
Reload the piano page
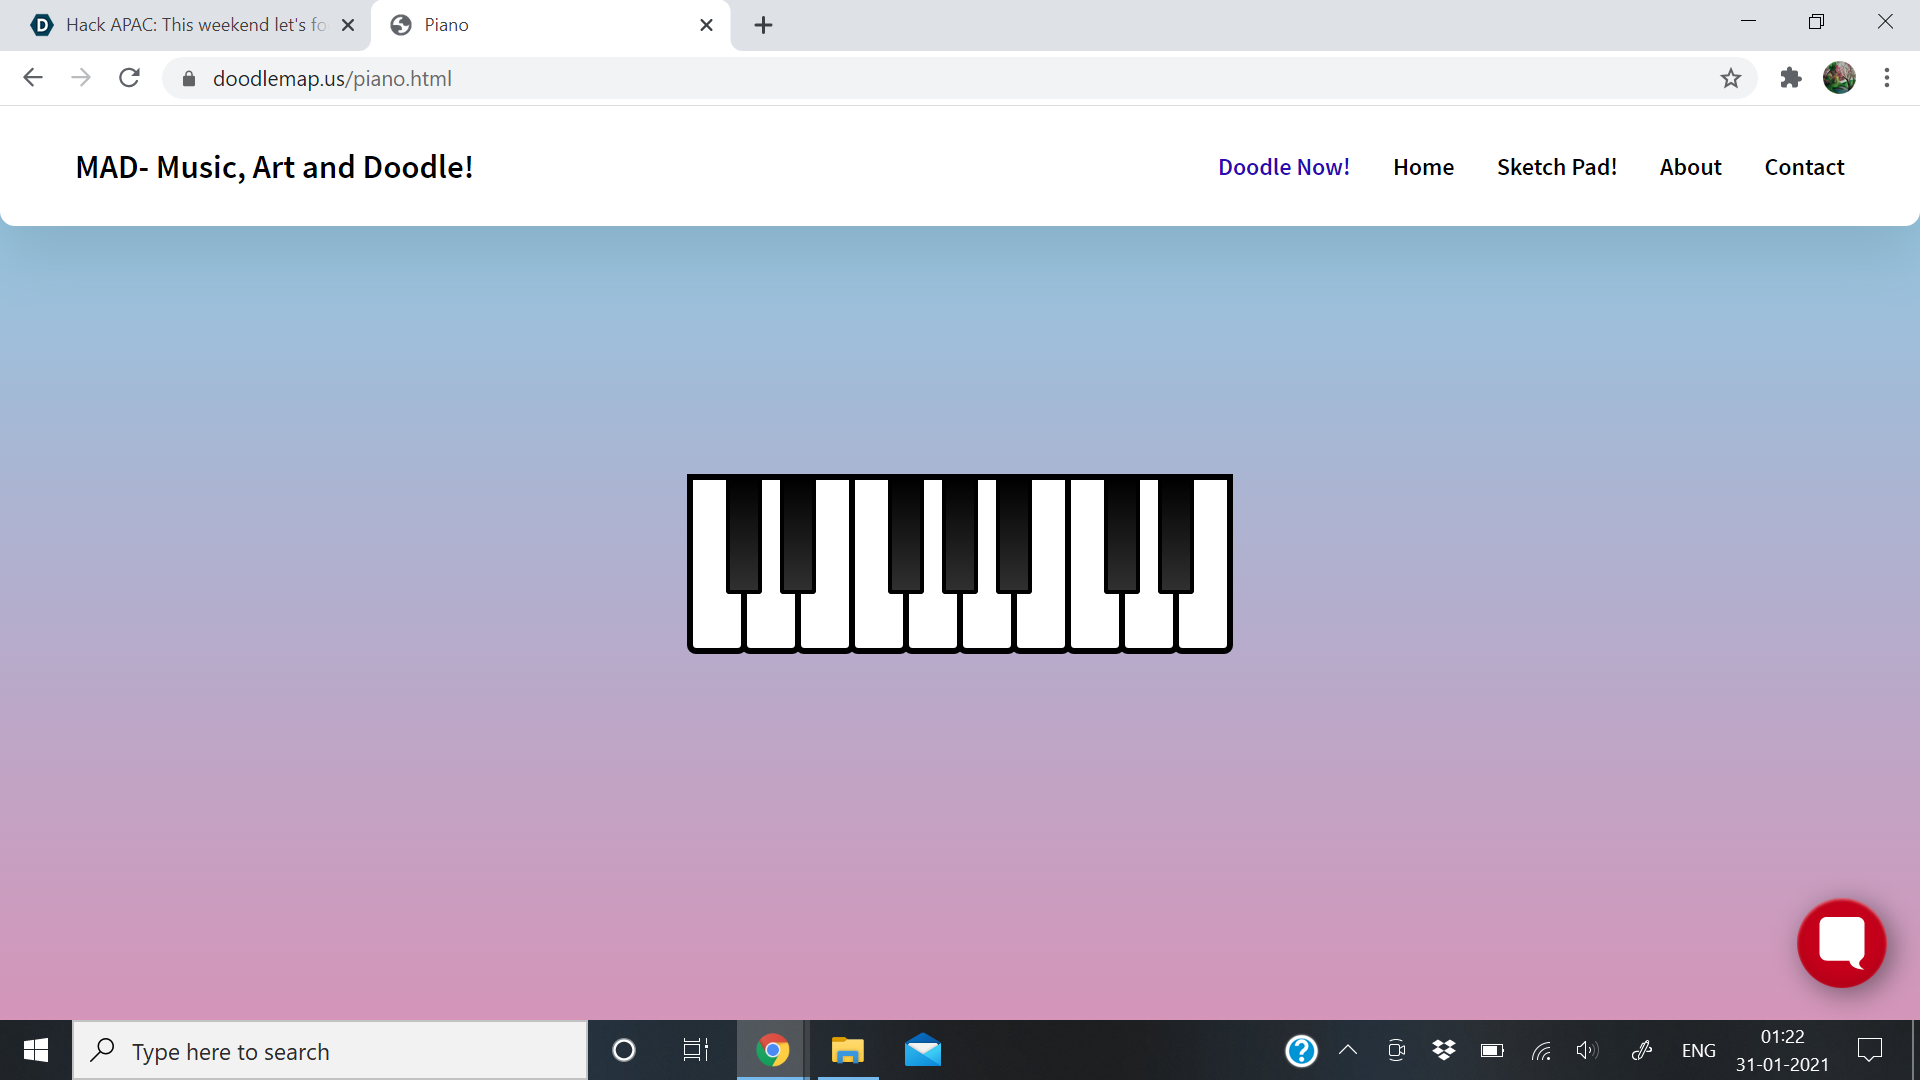(129, 78)
